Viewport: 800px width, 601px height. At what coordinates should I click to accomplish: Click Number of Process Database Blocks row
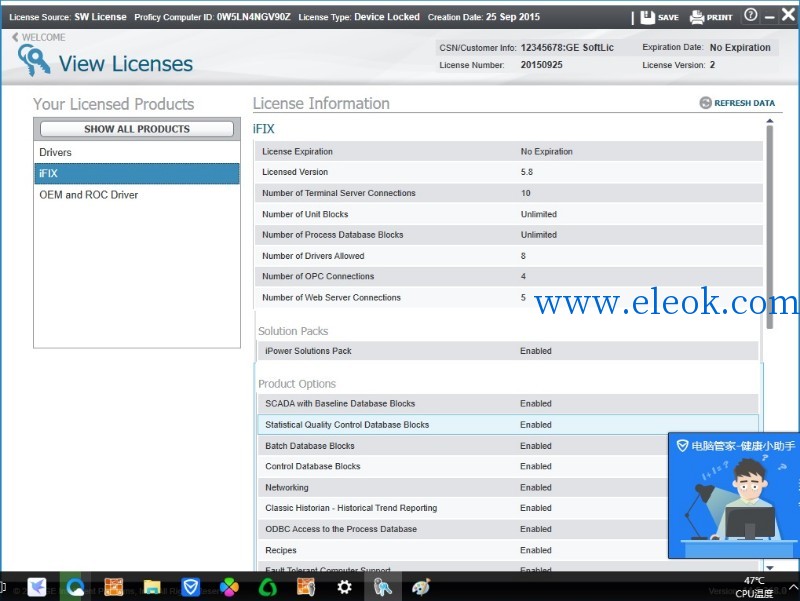click(508, 235)
